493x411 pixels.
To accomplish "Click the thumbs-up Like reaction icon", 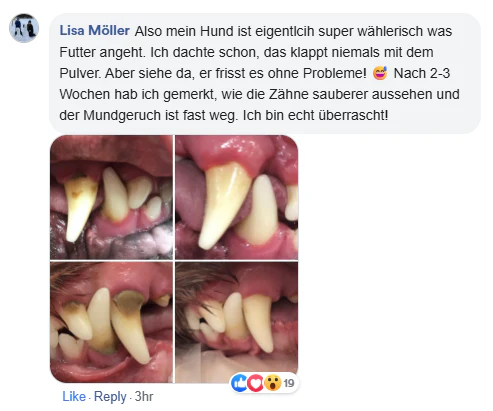I will pyautogui.click(x=239, y=383).
